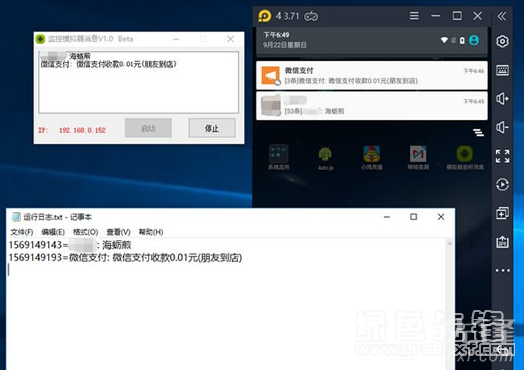524x370 pixels.
Task: Collapse emulator sidebar with double-chevron icon
Action: click(502, 16)
